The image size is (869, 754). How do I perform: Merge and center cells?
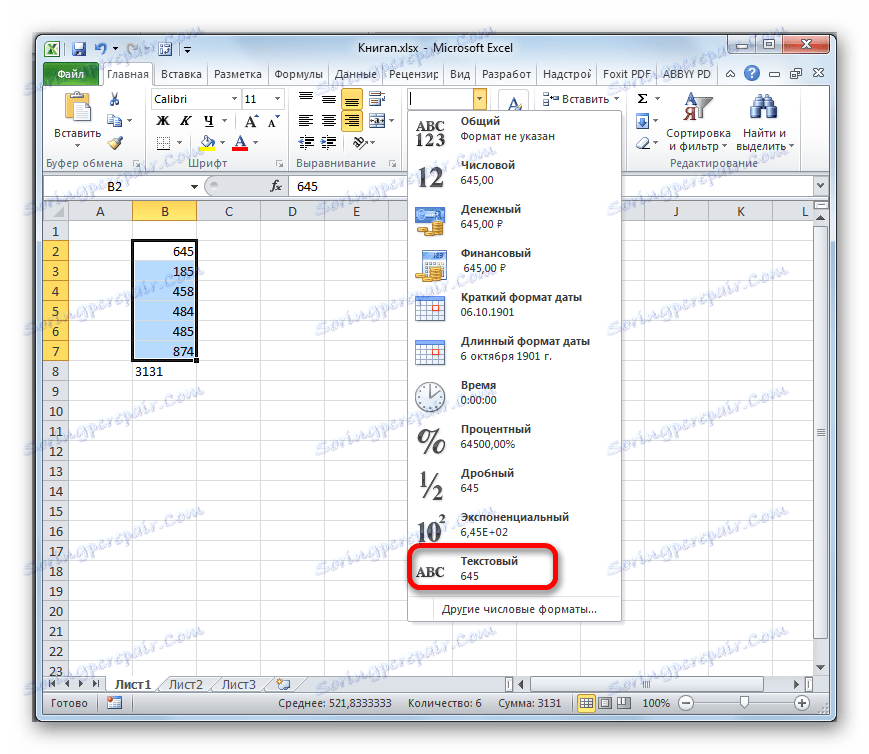point(377,120)
